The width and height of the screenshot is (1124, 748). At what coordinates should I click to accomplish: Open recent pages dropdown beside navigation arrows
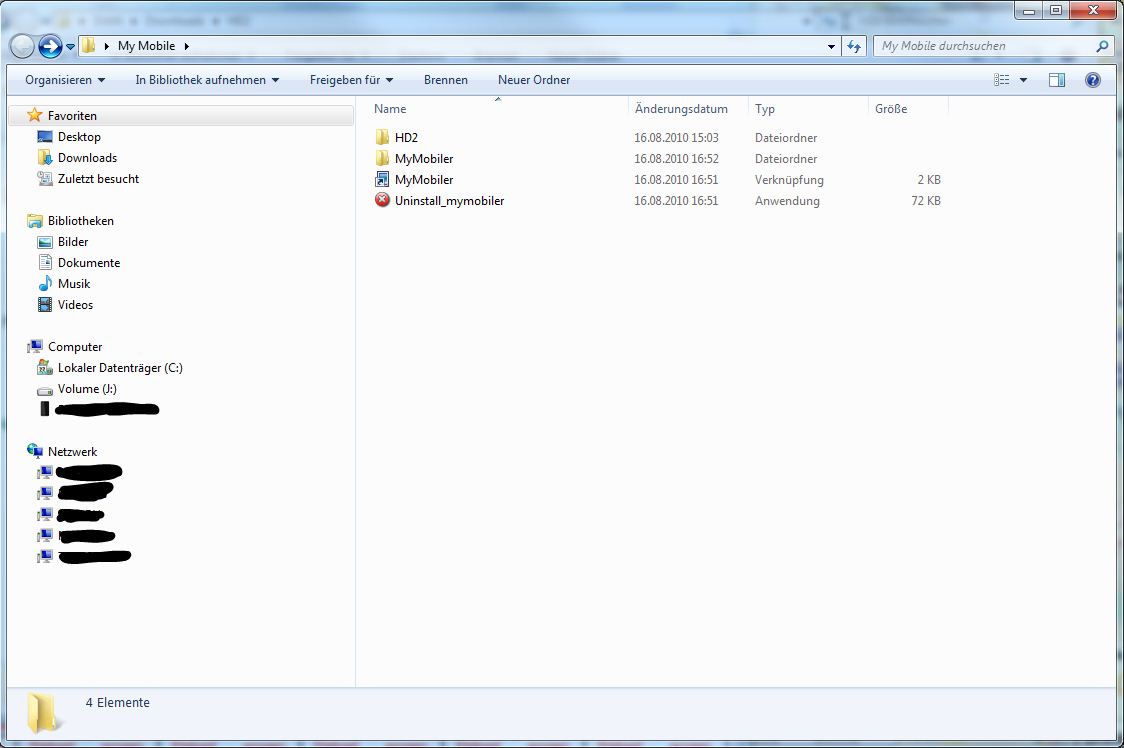pos(70,47)
